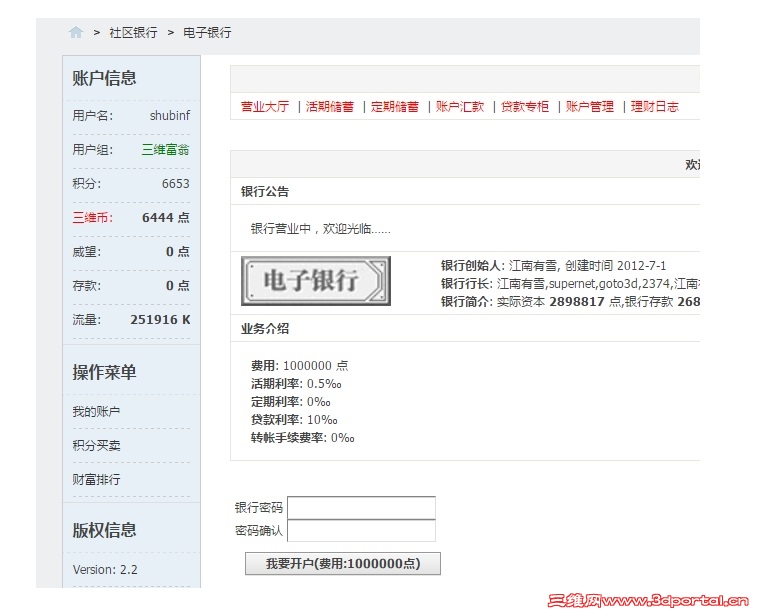Click the 银行密码 input field

click(361, 508)
